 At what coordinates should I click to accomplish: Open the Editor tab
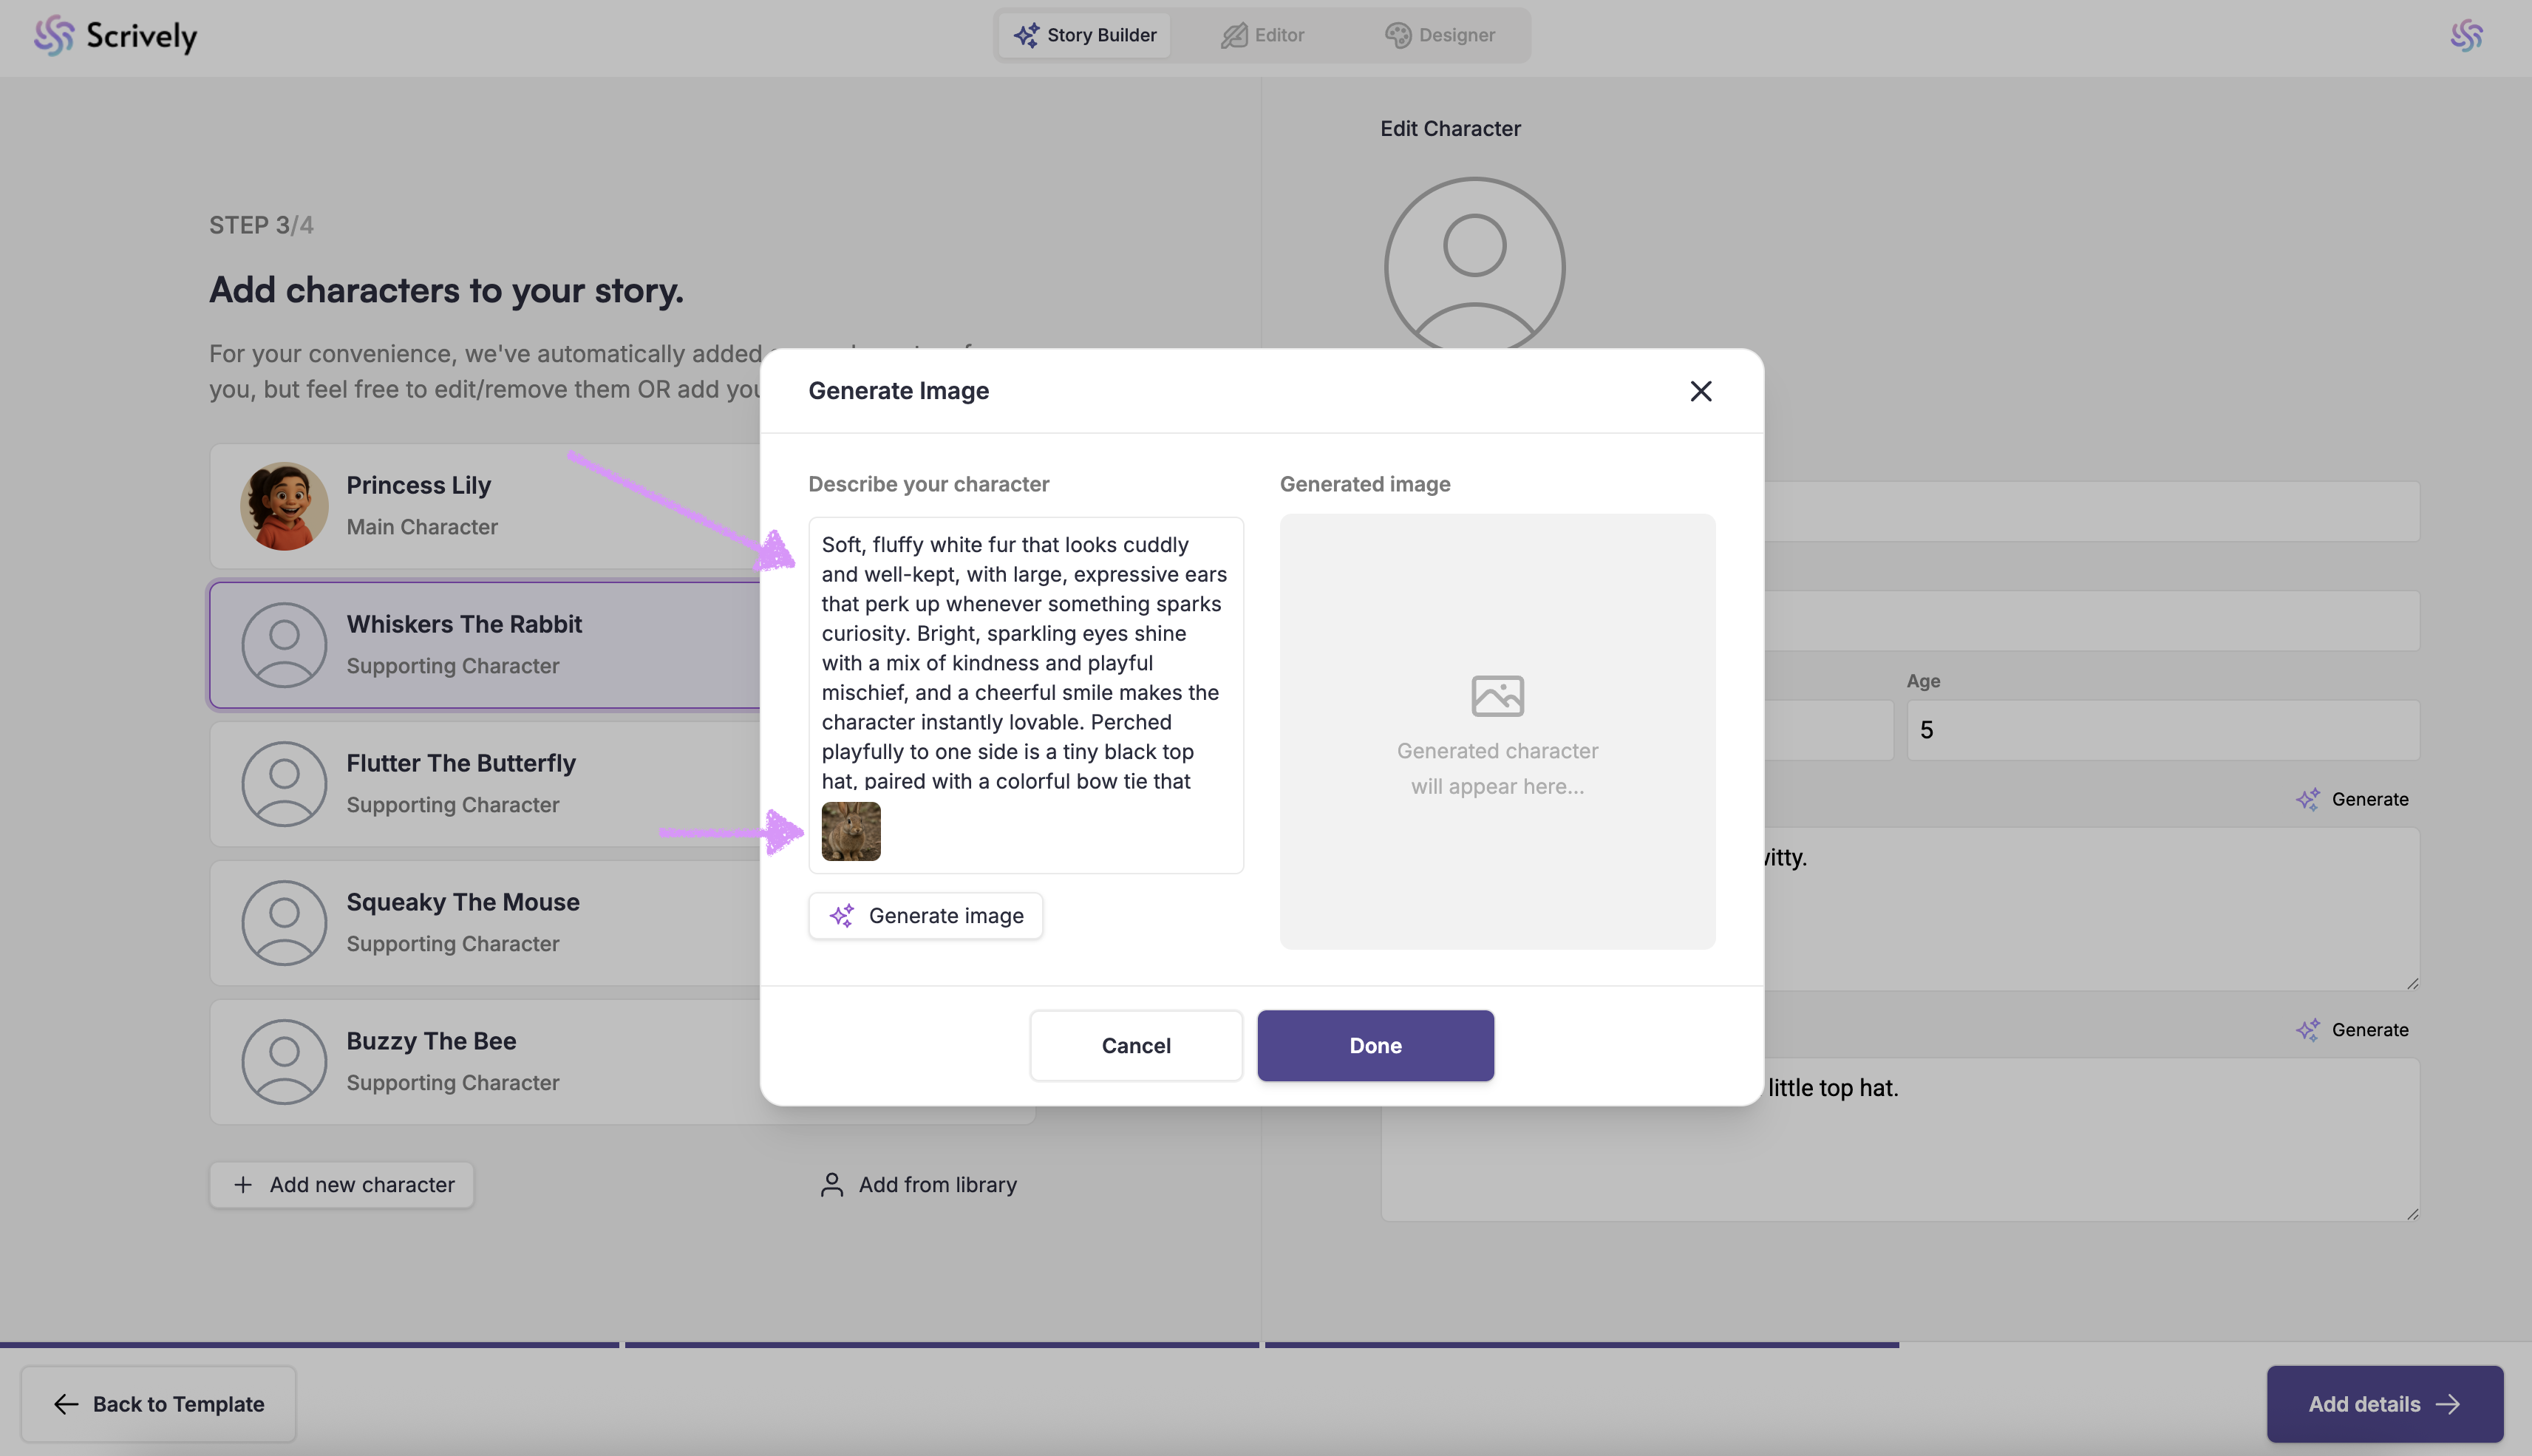1263,35
